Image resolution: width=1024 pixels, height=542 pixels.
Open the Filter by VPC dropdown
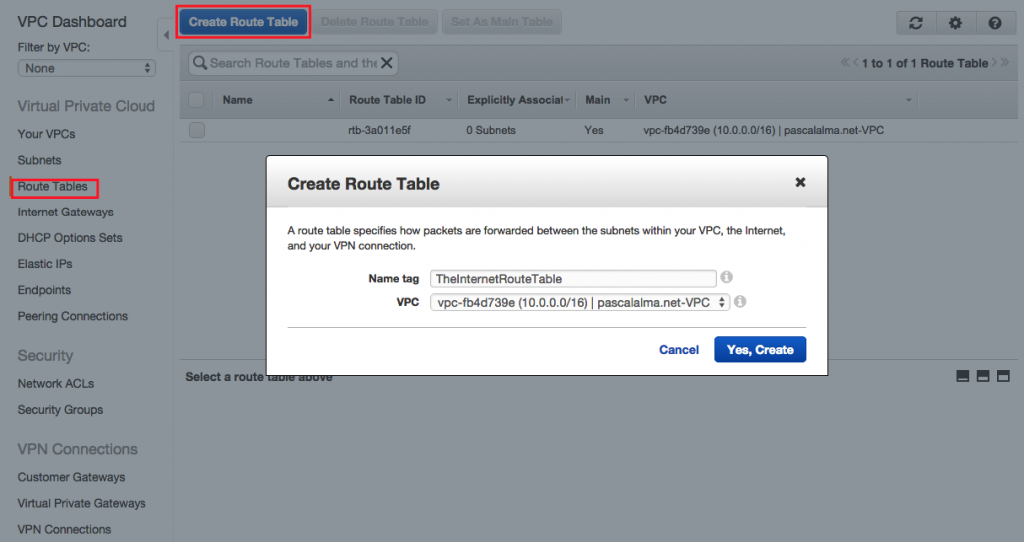[87, 68]
